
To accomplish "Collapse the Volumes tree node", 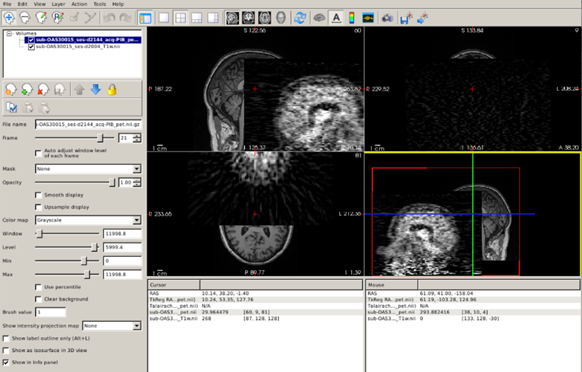I will [9, 33].
